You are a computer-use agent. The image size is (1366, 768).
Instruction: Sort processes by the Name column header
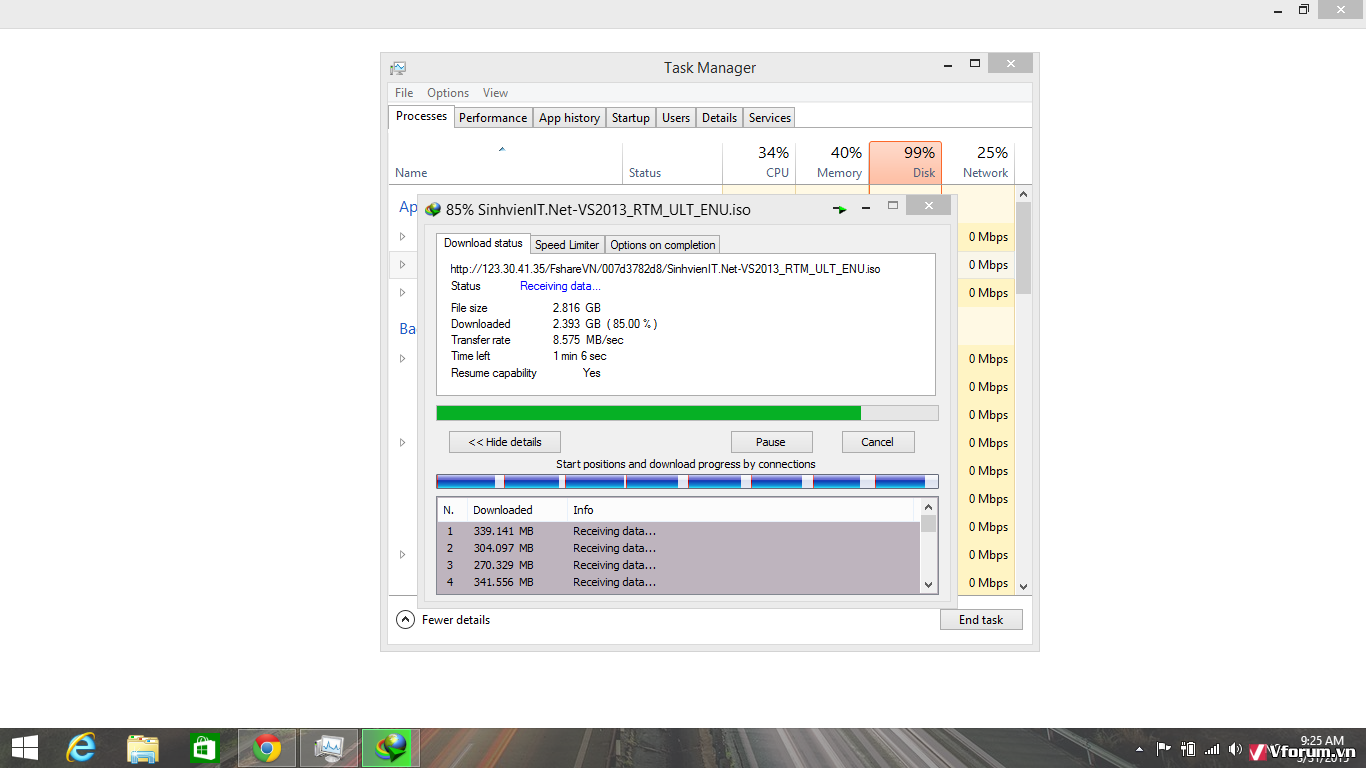(505, 162)
